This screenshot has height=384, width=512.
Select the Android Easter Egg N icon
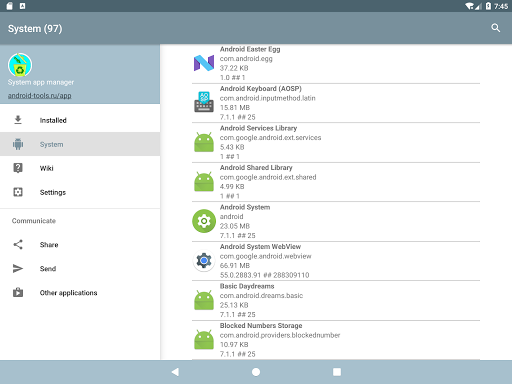[x=204, y=63]
